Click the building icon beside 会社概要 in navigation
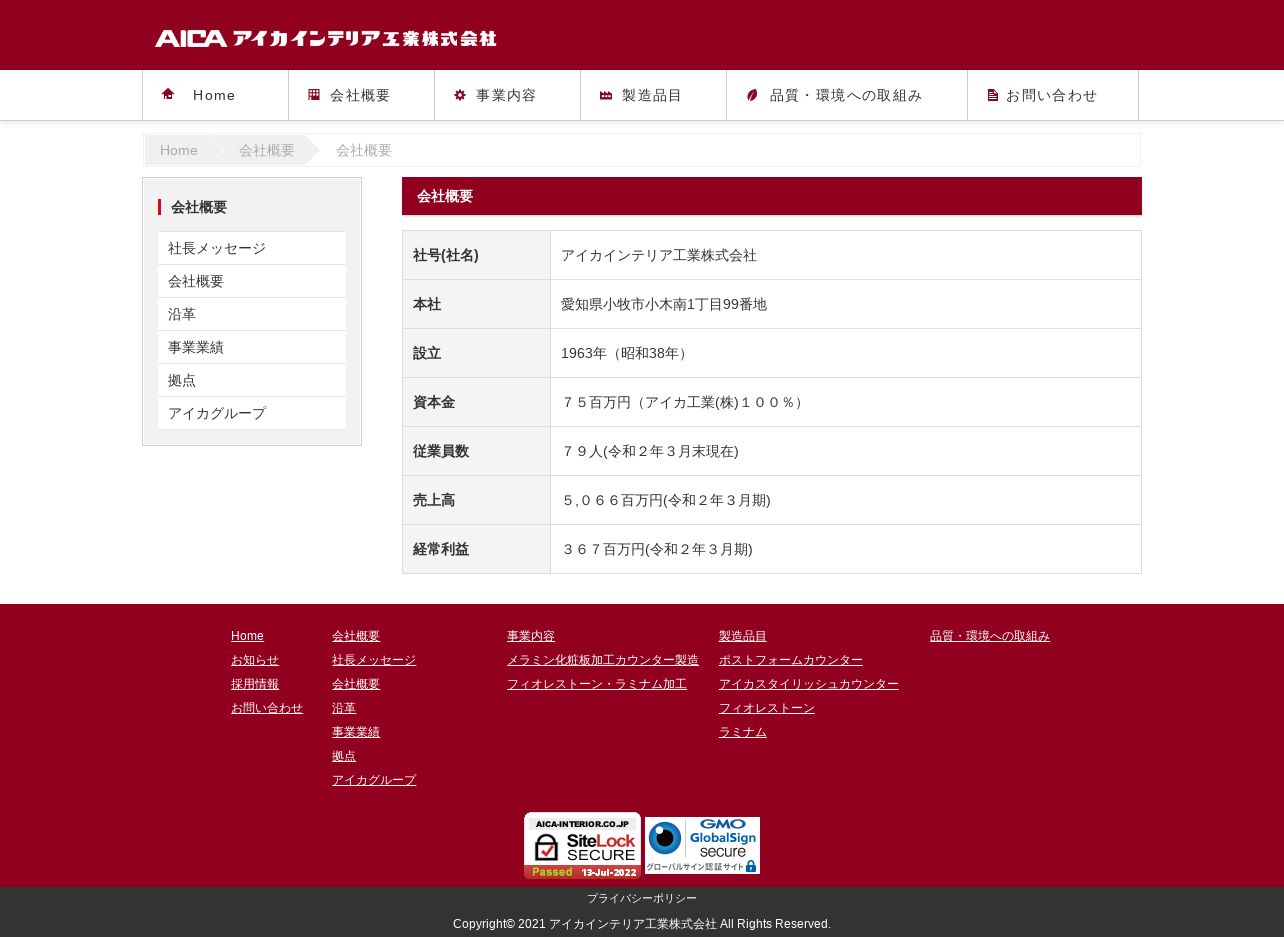The width and height of the screenshot is (1284, 937). tap(314, 95)
